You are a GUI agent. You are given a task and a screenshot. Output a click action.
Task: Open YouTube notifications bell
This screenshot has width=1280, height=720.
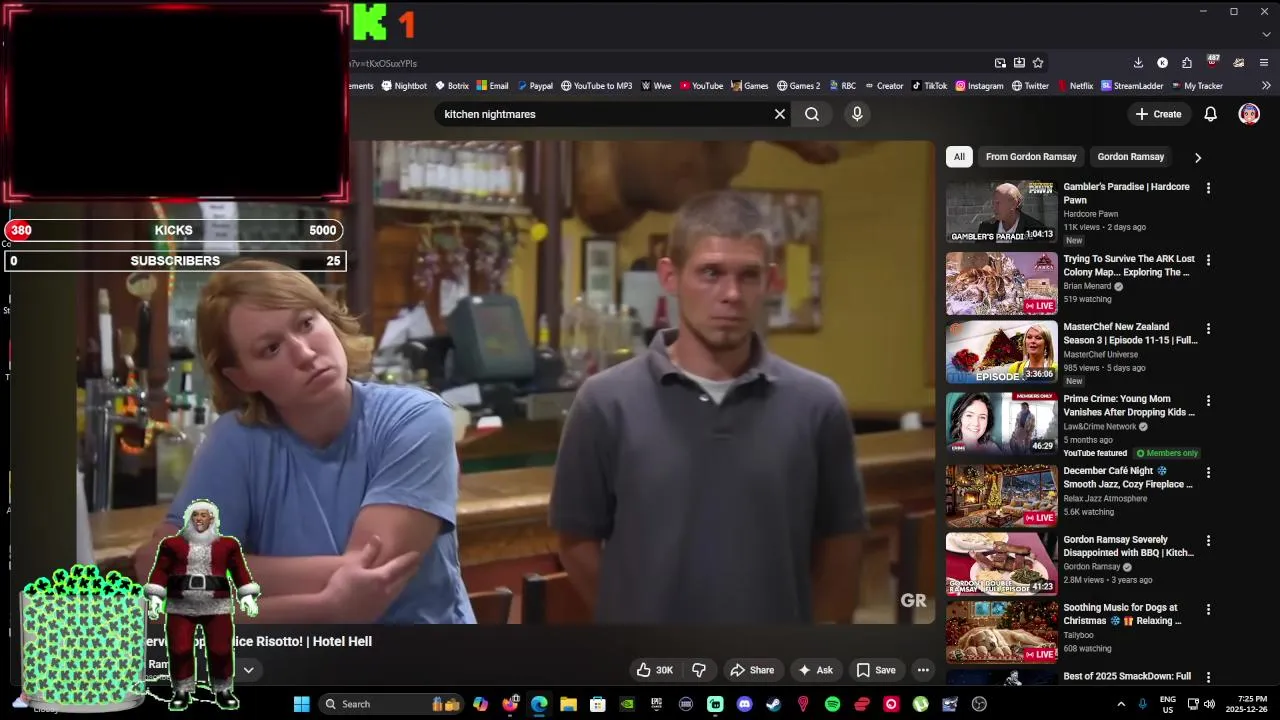[1210, 114]
